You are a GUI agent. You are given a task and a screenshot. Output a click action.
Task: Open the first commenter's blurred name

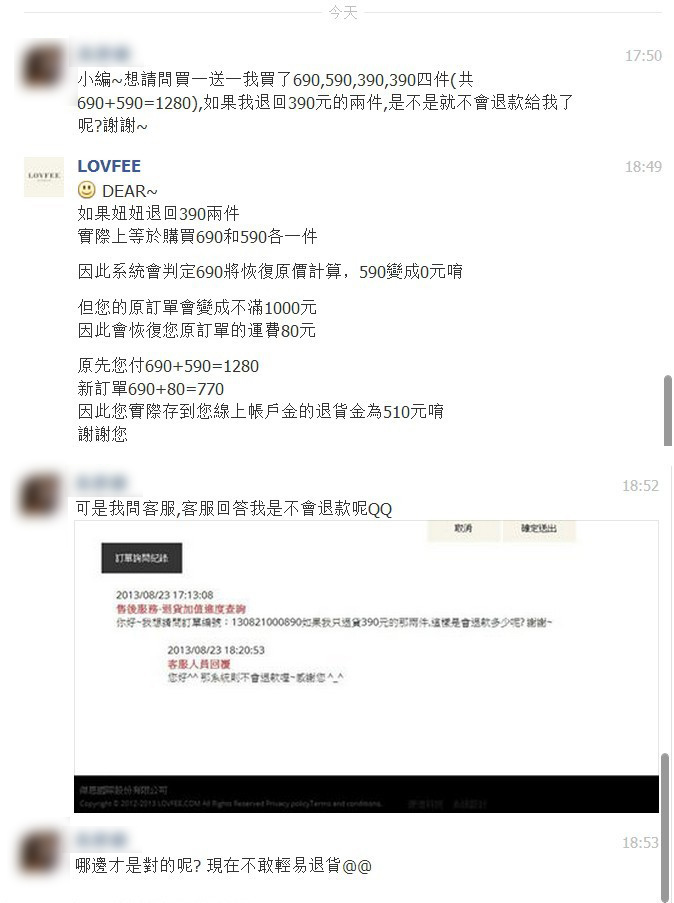click(x=104, y=54)
